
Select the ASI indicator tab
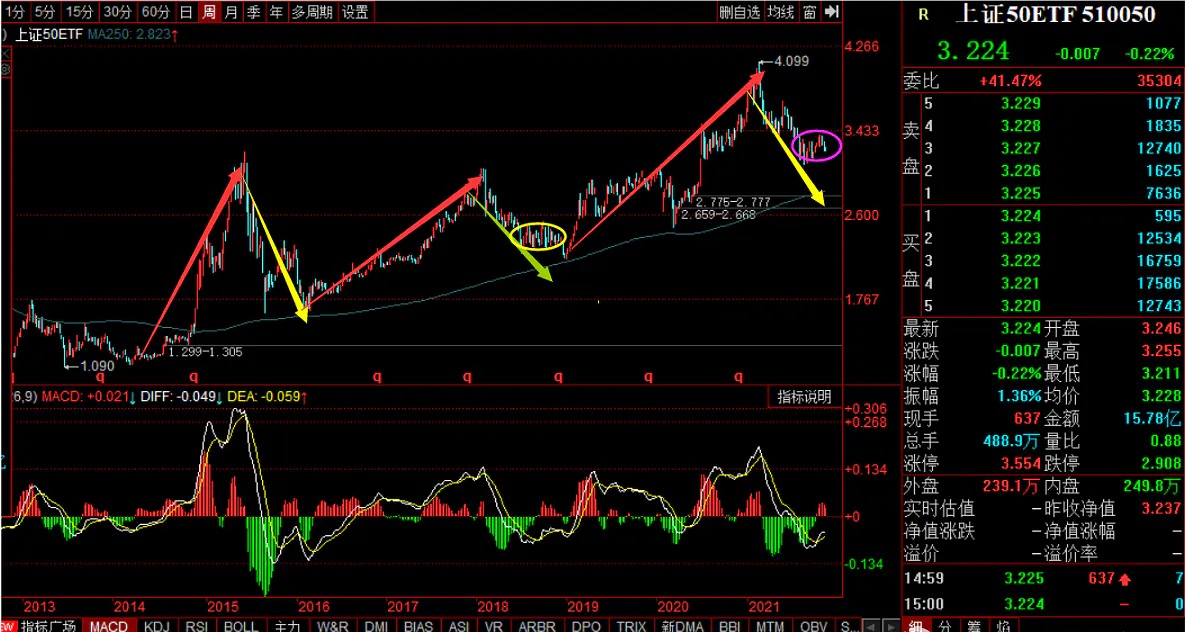458,625
